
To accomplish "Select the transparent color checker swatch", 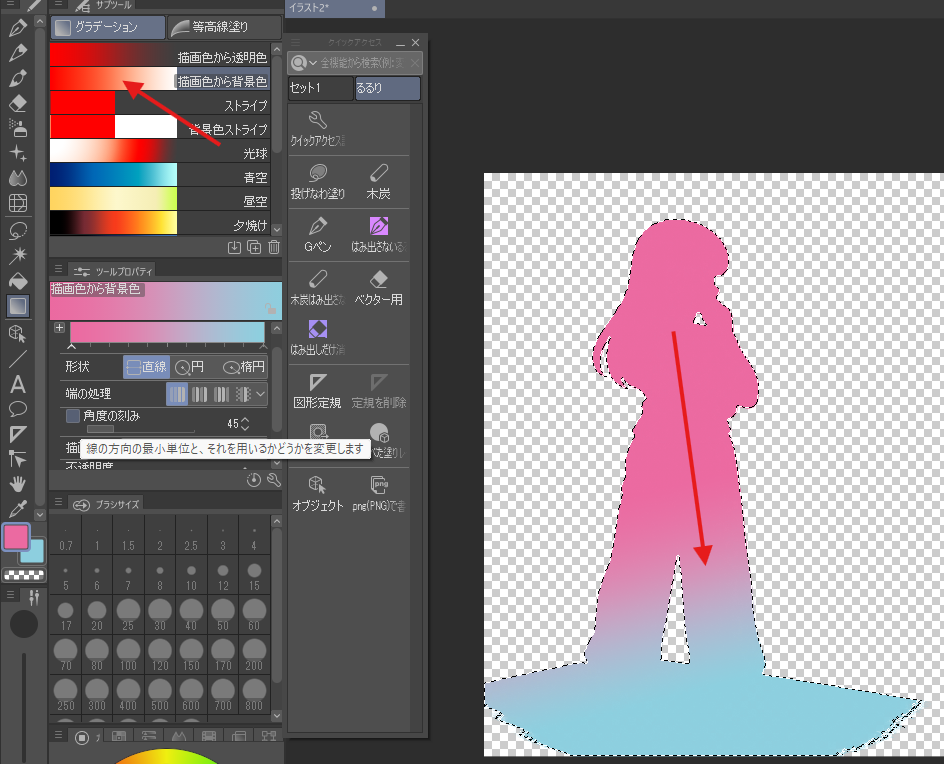I will tap(24, 575).
